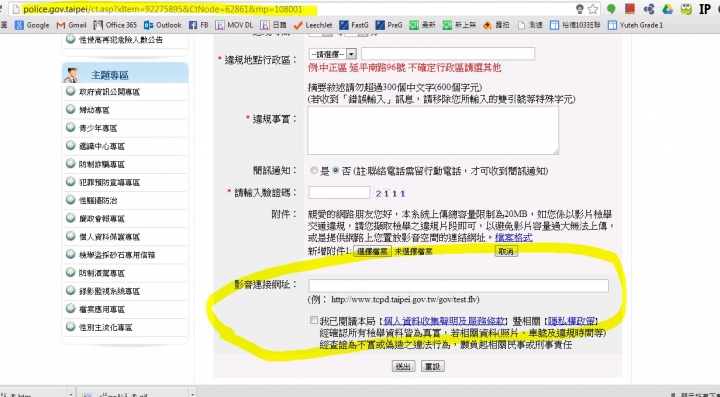Open the 隱私權政策 link

pos(571,321)
